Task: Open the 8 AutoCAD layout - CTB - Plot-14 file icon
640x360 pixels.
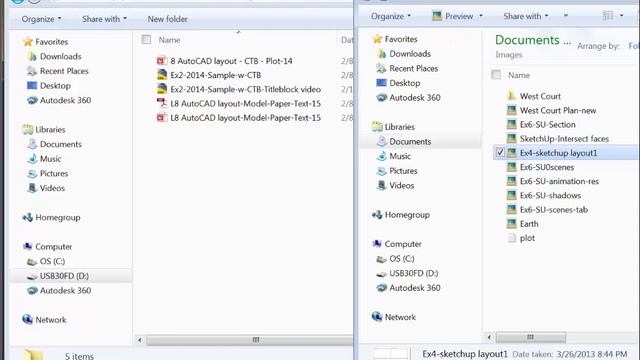Action: 162,61
